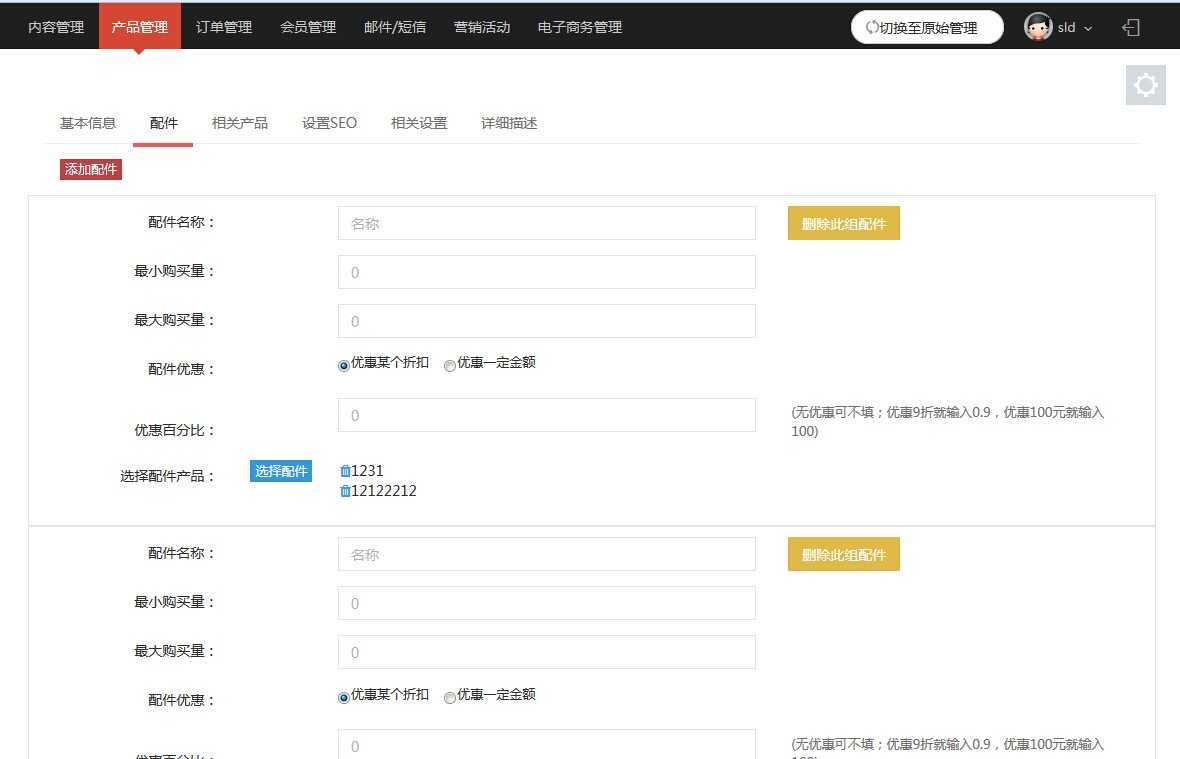Click 删除此组配件 in first group

(x=844, y=223)
